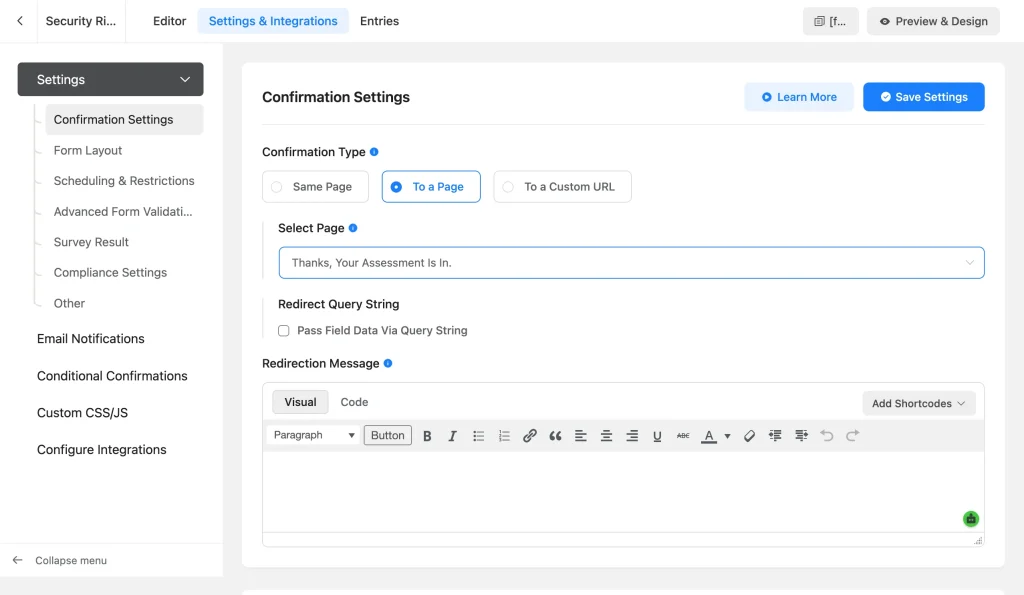Switch to Settings & Integrations tab
Viewport: 1024px width, 595px height.
273,21
